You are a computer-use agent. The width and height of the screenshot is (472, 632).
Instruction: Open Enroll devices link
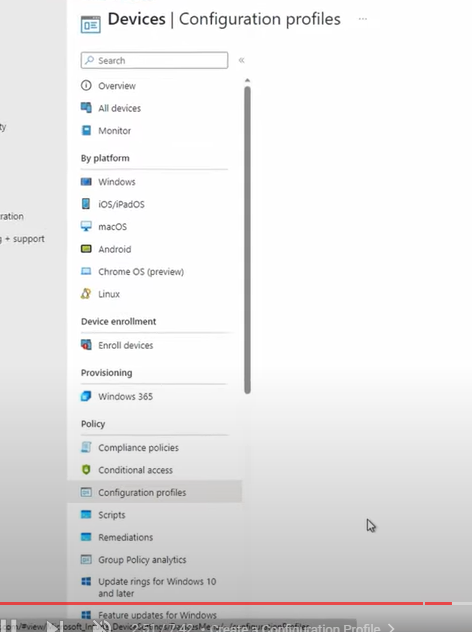click(126, 345)
